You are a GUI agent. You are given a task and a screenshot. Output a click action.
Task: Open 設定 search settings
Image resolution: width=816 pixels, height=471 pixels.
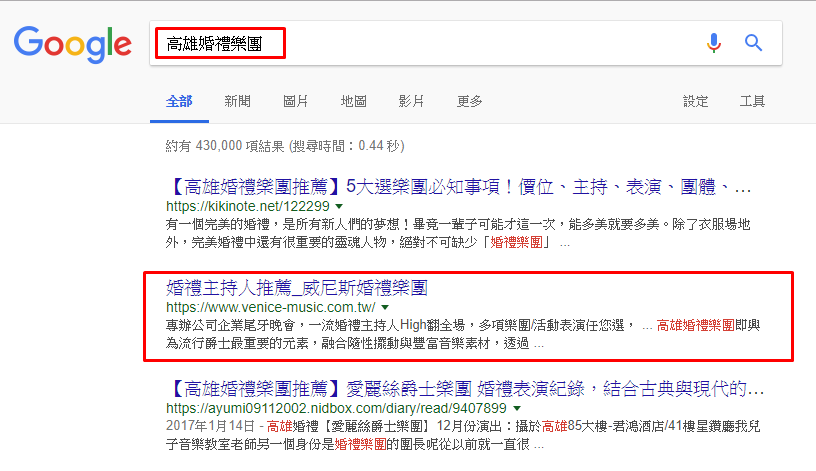coord(695,101)
